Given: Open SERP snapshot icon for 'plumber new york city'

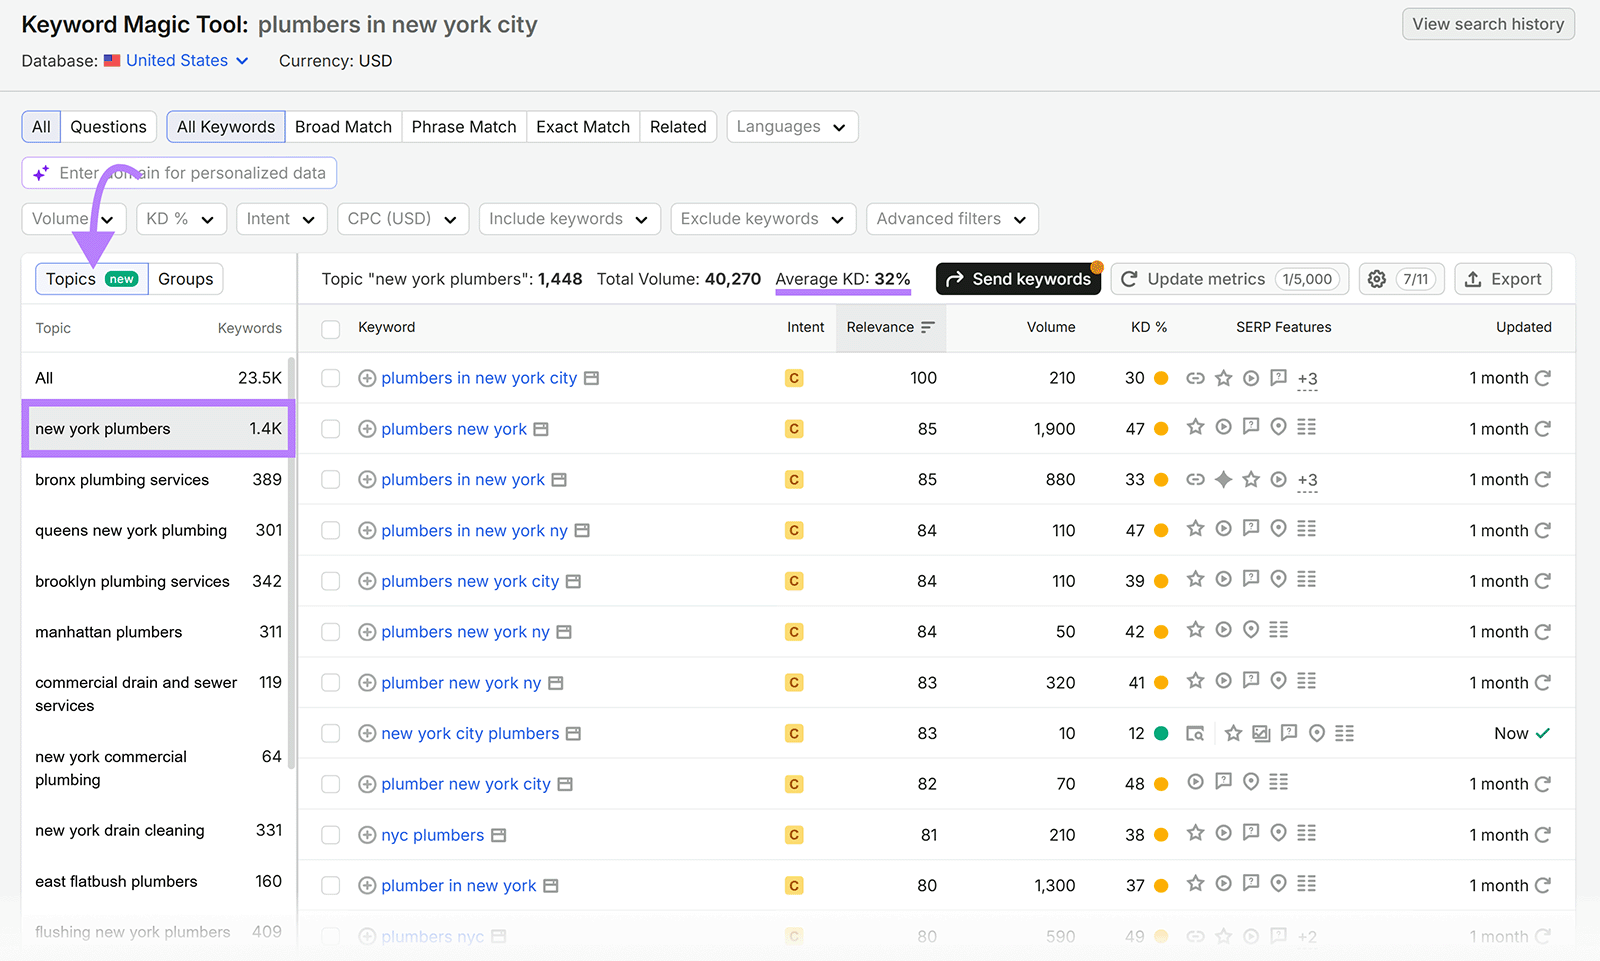Looking at the screenshot, I should (565, 784).
